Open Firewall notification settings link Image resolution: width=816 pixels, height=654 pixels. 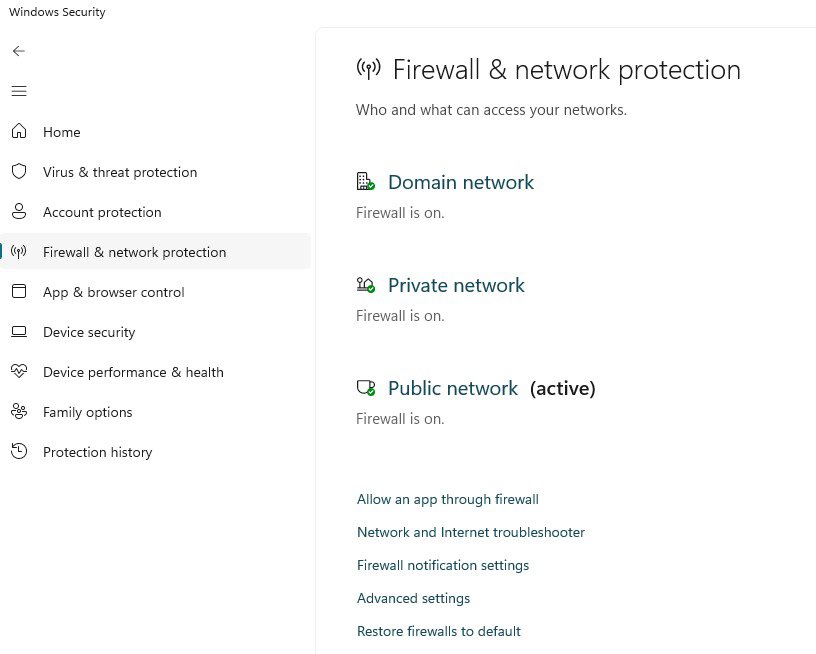[442, 565]
